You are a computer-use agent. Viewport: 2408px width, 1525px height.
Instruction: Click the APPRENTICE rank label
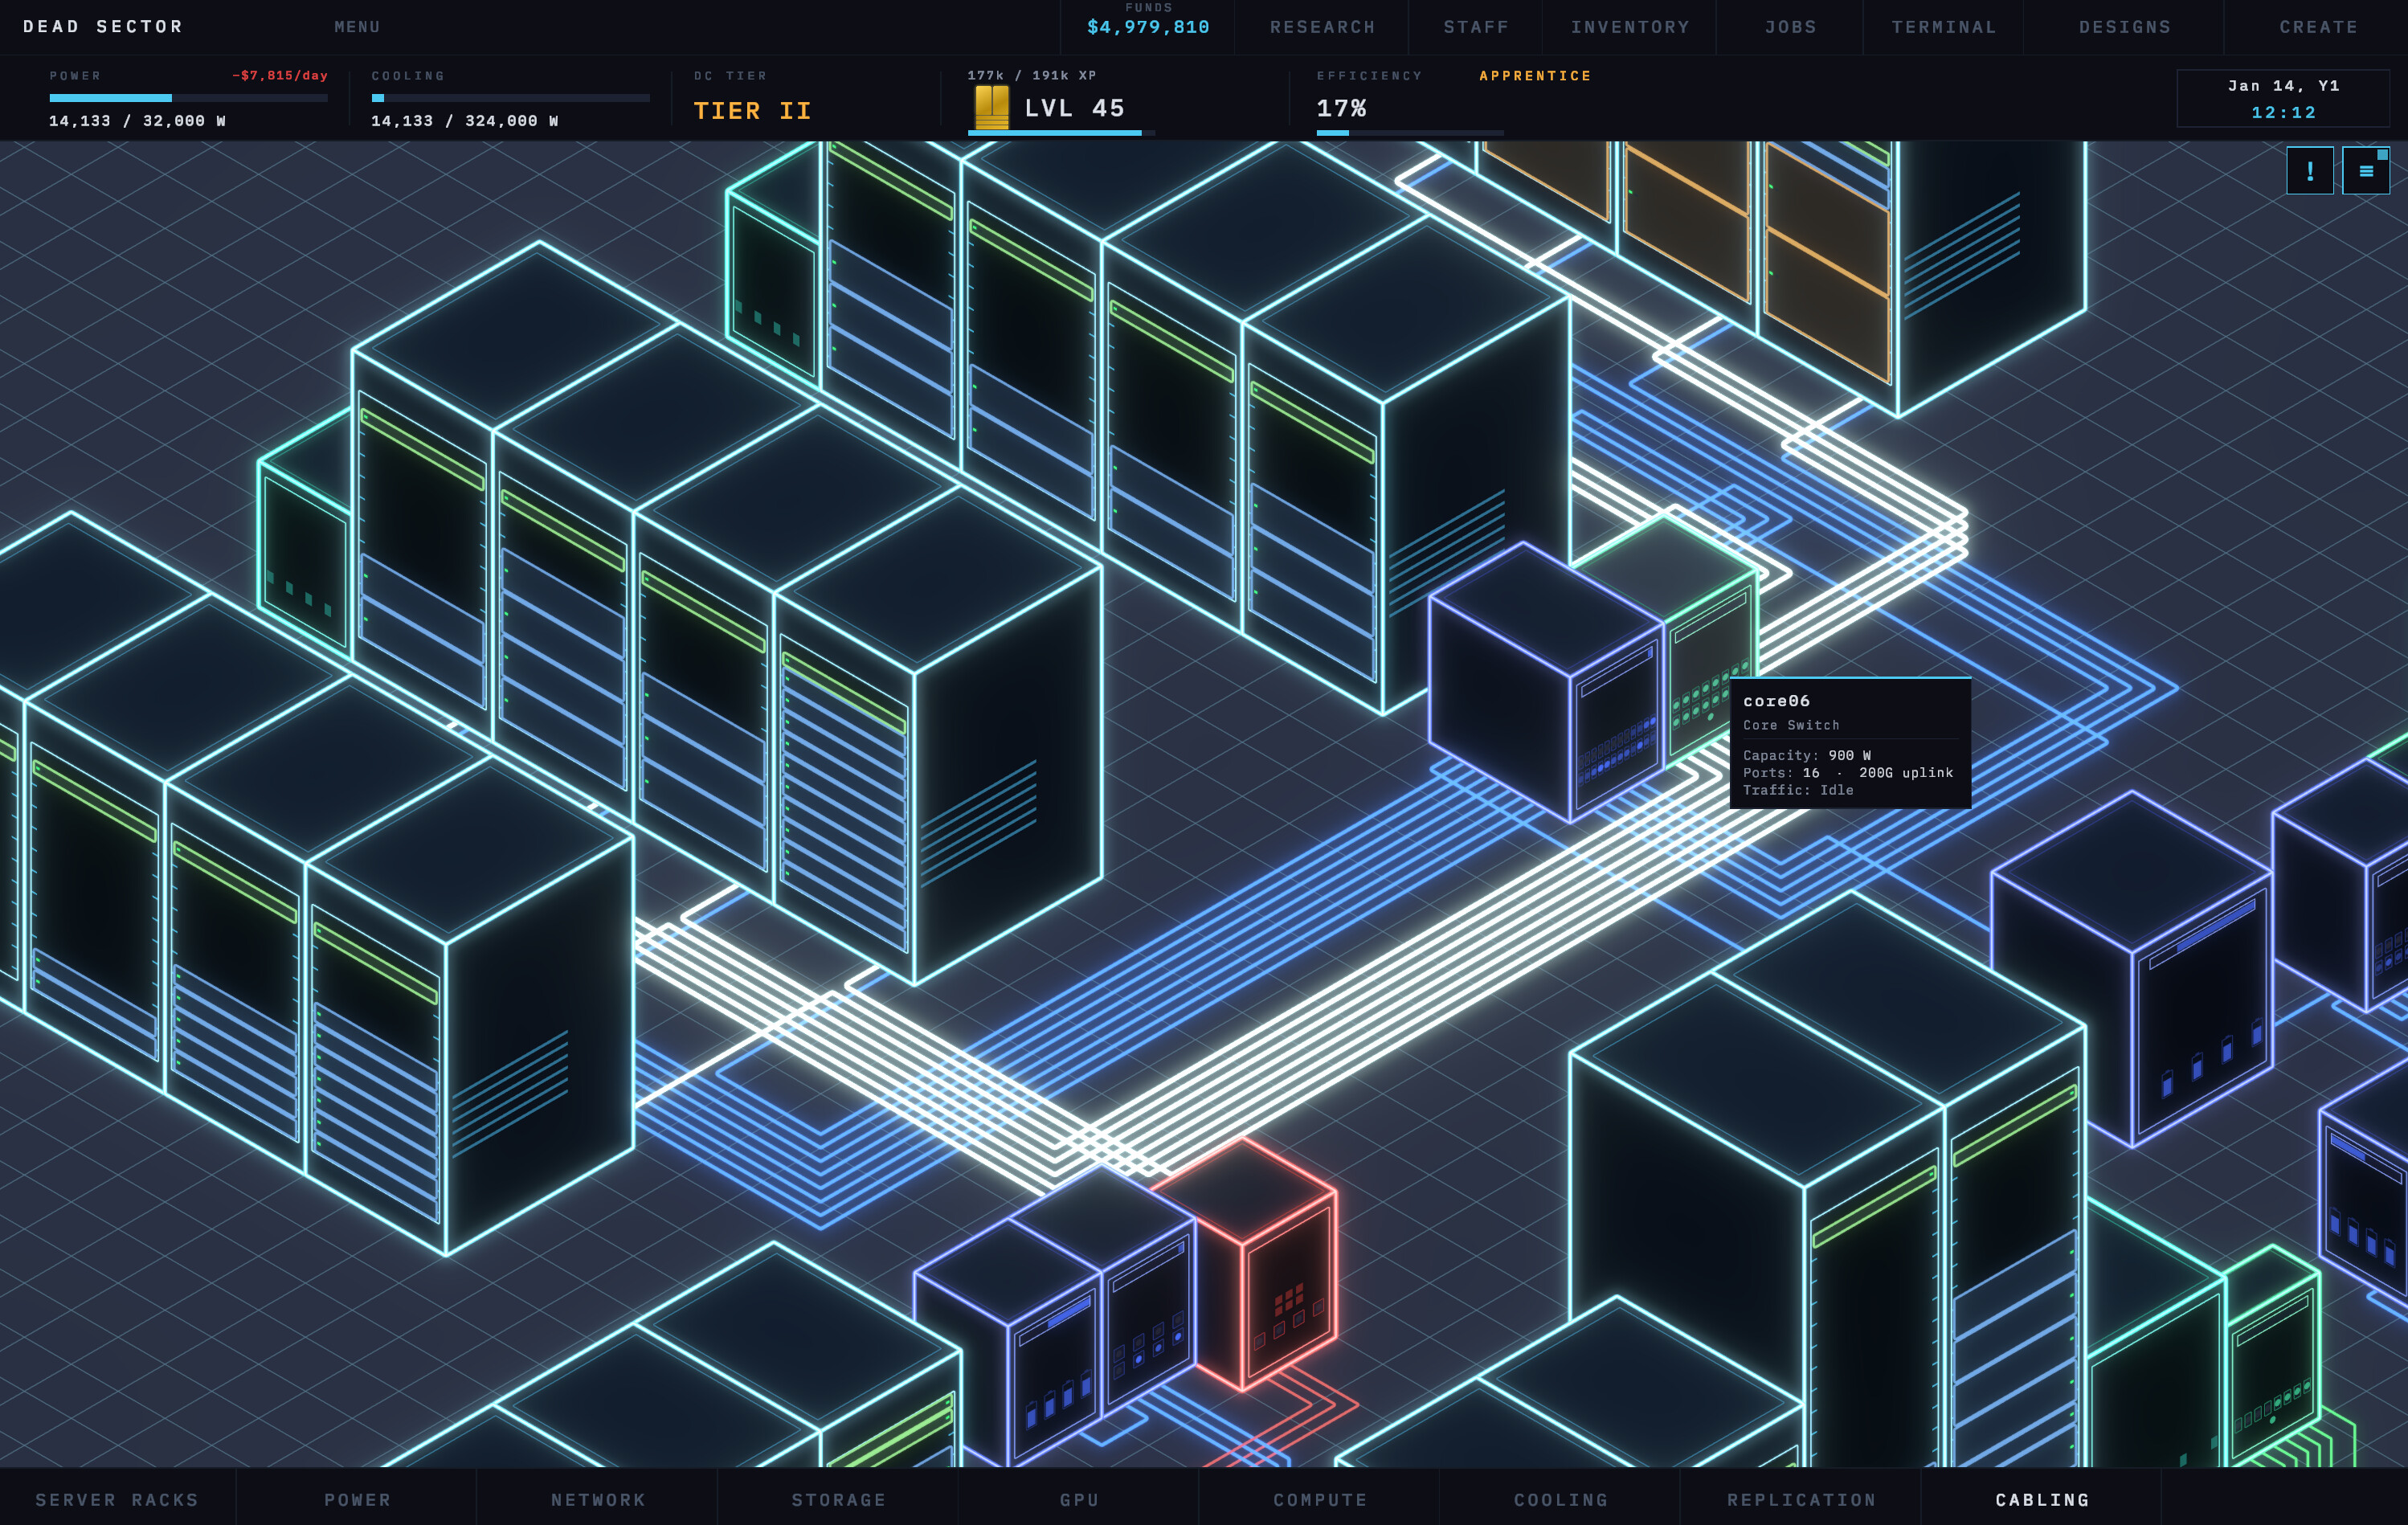pyautogui.click(x=1535, y=76)
